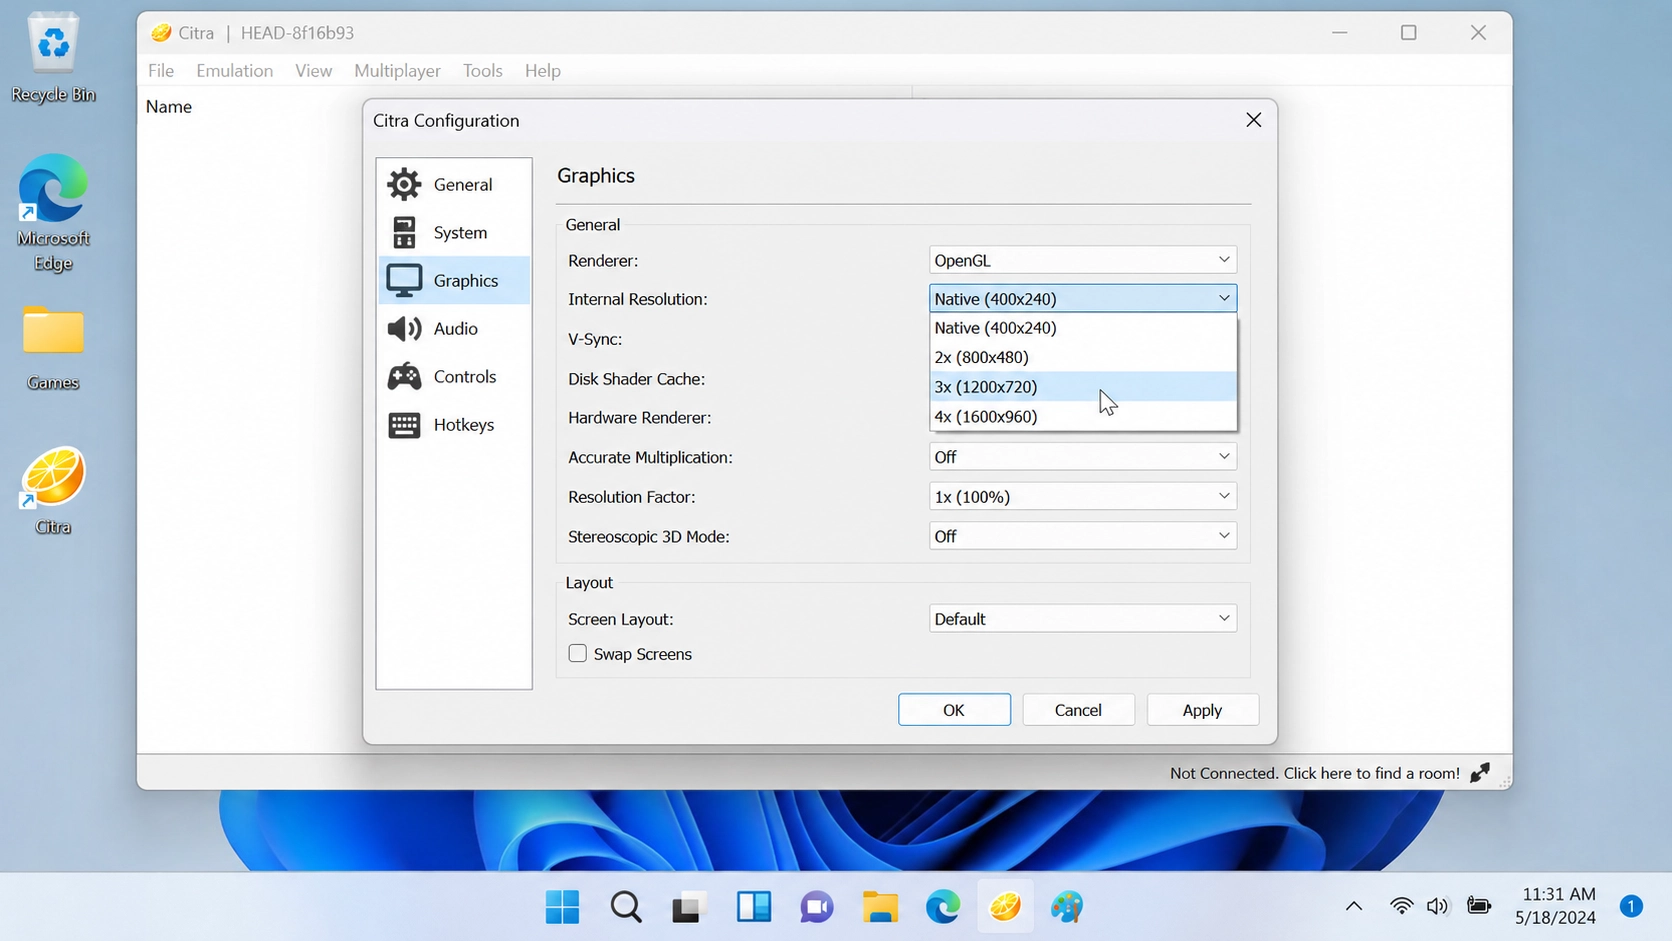Open the Help menu
This screenshot has height=941, width=1672.
point(542,70)
